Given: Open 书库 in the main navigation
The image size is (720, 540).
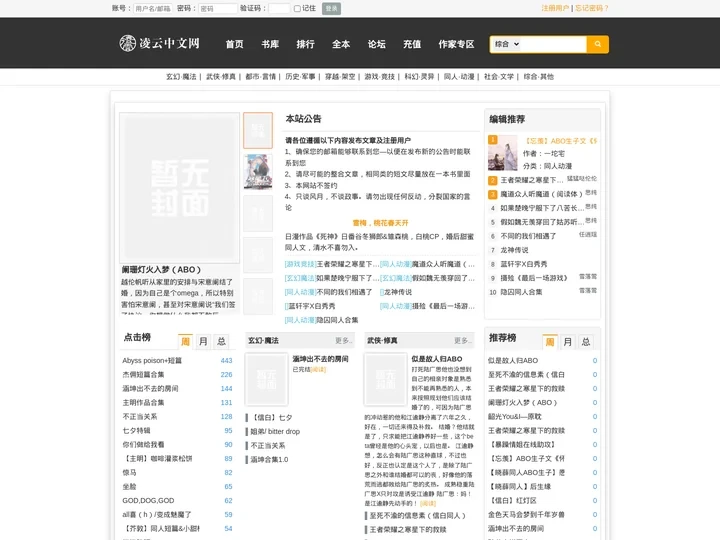Looking at the screenshot, I should [270, 44].
